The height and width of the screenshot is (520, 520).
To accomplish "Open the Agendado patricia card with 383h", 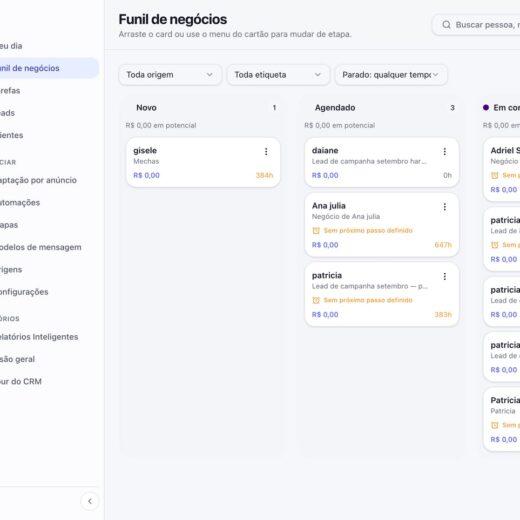I will tap(382, 294).
